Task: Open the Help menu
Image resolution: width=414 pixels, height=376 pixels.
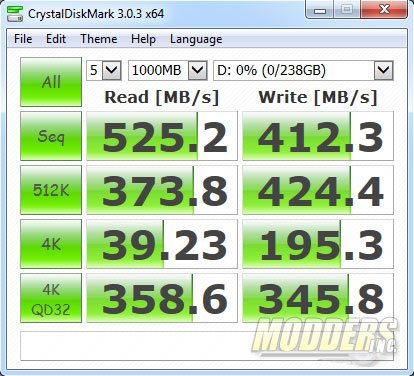Action: pos(143,39)
